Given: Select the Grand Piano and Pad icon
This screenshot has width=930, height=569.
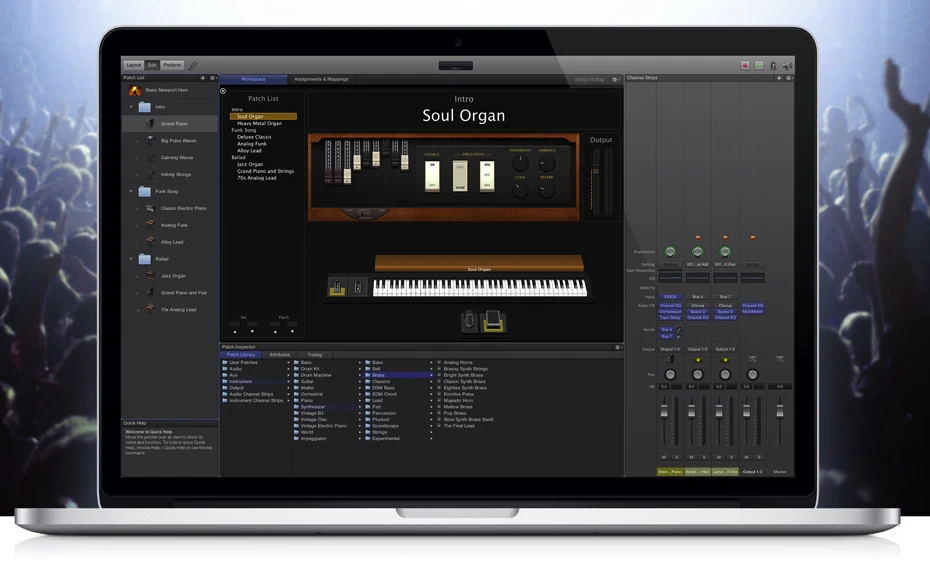Looking at the screenshot, I should (x=151, y=293).
